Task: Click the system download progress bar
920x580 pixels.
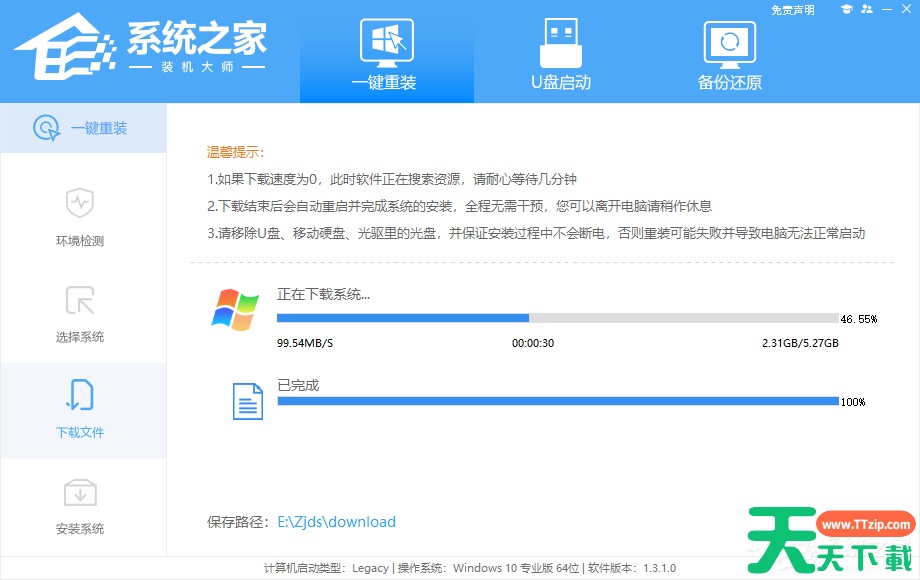Action: pos(557,318)
